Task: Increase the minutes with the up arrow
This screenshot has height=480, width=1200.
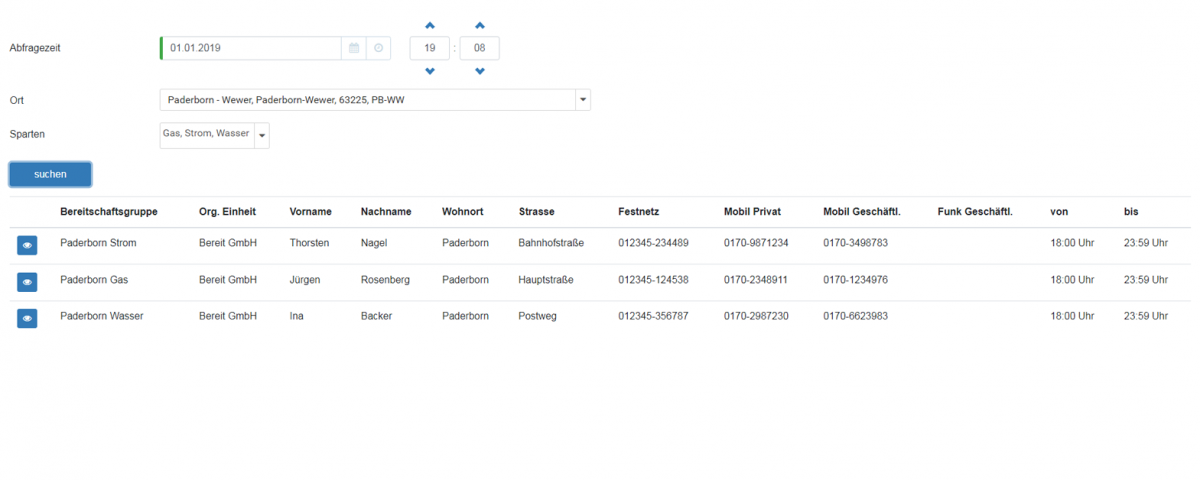Action: pyautogui.click(x=480, y=25)
